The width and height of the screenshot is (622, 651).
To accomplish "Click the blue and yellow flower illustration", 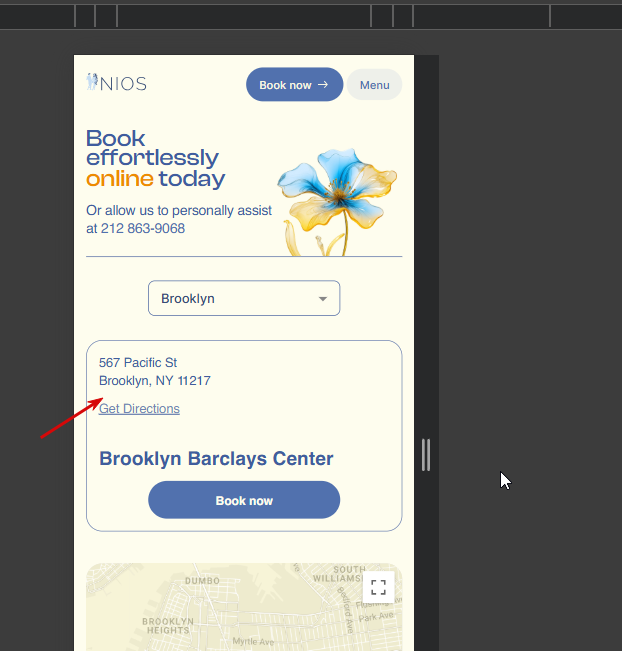I will (x=337, y=201).
